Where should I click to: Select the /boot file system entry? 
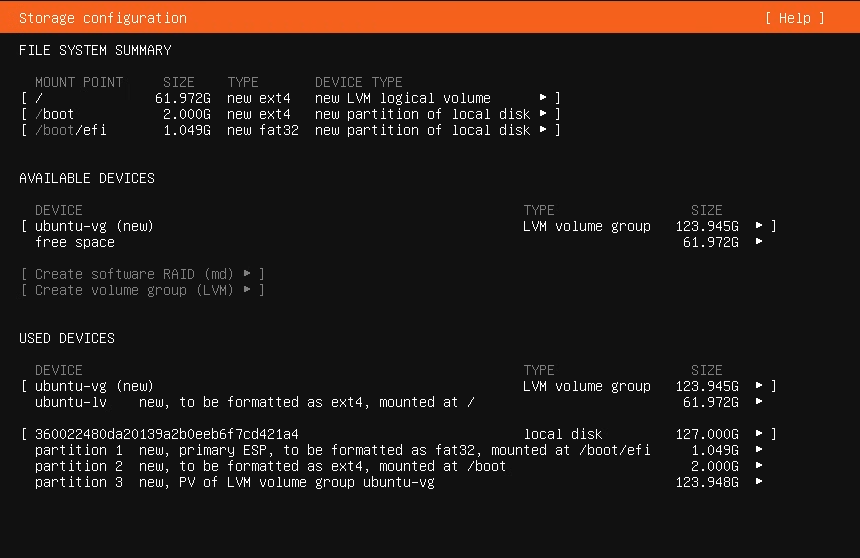[x=291, y=114]
